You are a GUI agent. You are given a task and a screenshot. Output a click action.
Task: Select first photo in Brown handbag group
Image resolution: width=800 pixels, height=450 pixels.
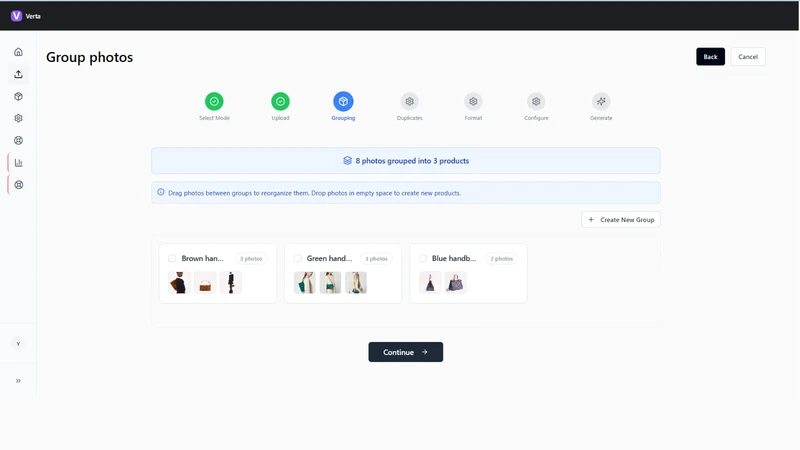[x=179, y=283]
